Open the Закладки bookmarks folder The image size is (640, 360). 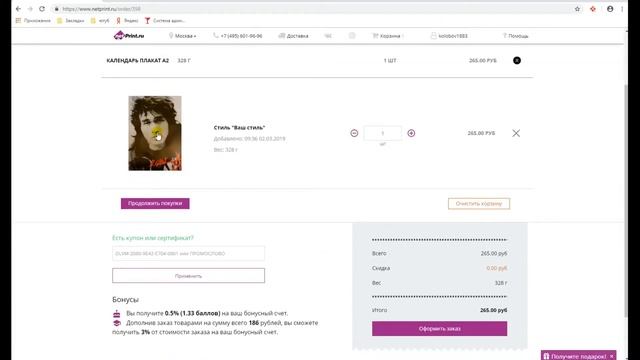coord(71,20)
